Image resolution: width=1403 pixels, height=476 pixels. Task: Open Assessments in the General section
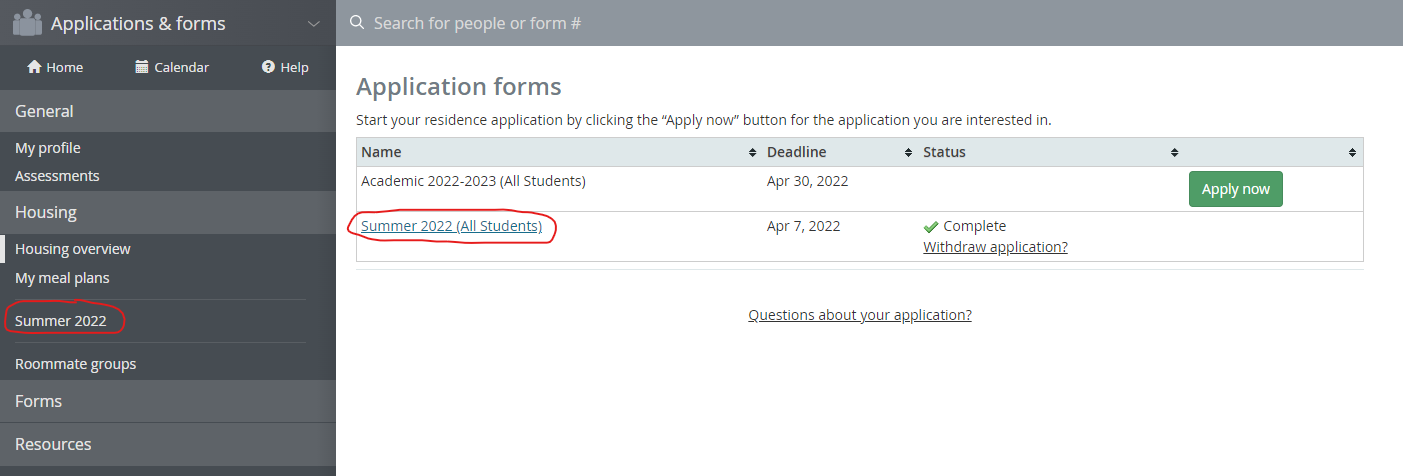(57, 176)
